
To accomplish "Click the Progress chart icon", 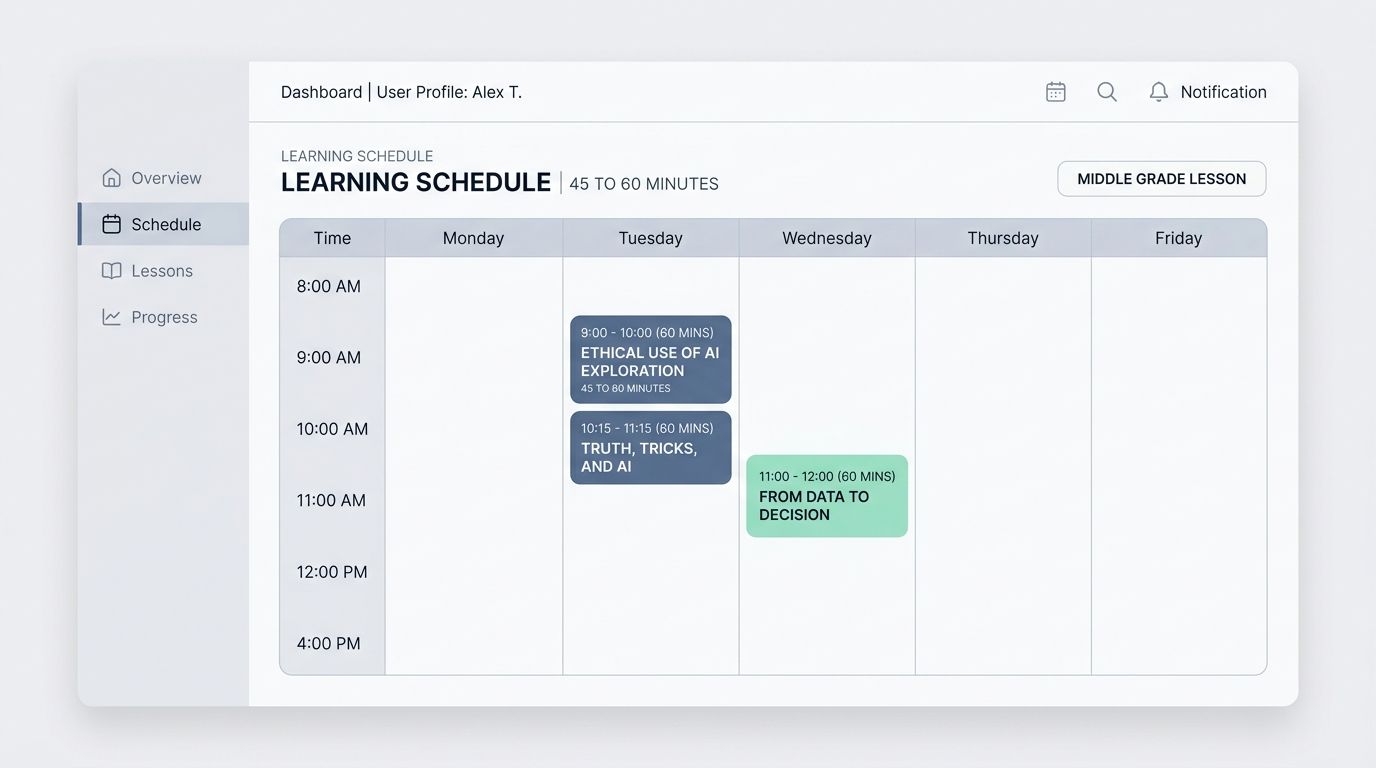I will click(x=111, y=317).
